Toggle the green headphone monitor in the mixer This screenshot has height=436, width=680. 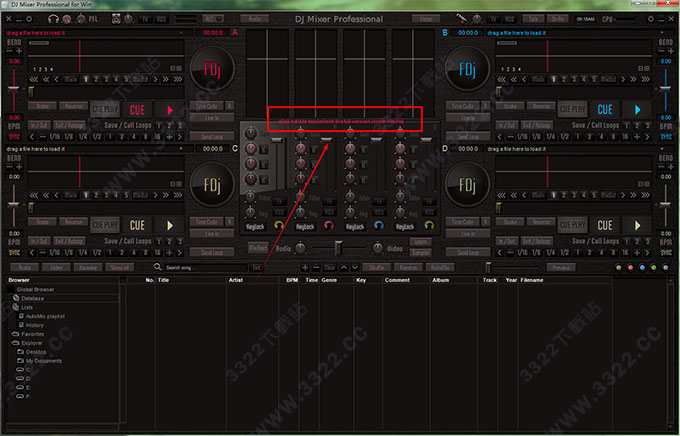click(x=429, y=226)
